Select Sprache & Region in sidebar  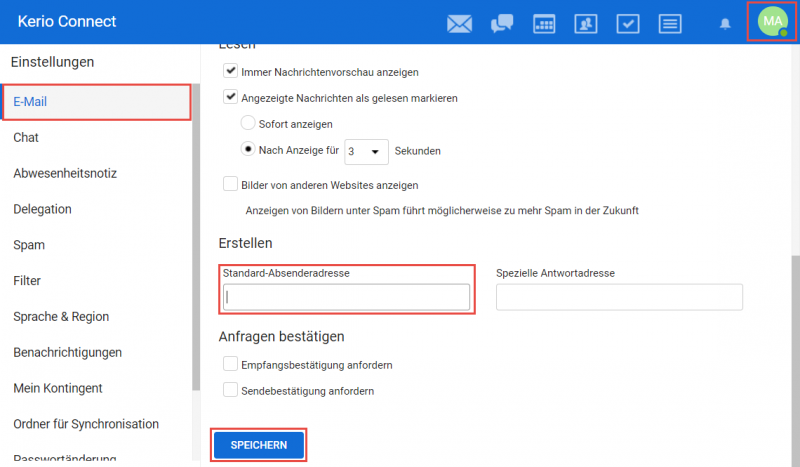pos(61,317)
